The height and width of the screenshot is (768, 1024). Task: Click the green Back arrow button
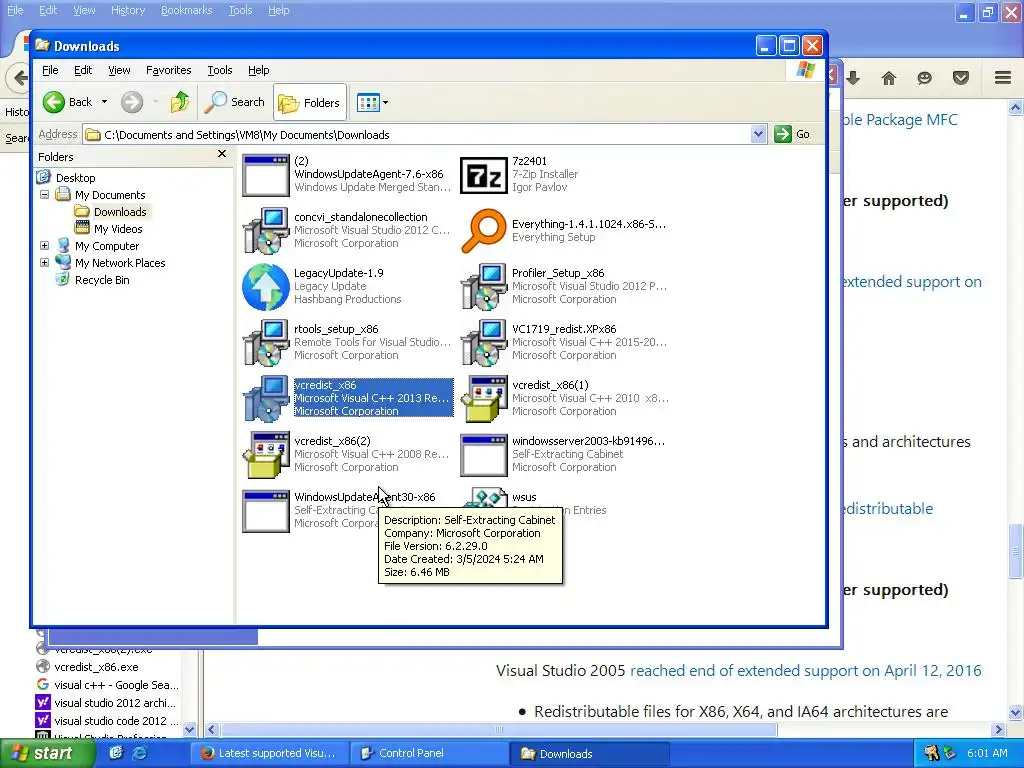pos(54,102)
